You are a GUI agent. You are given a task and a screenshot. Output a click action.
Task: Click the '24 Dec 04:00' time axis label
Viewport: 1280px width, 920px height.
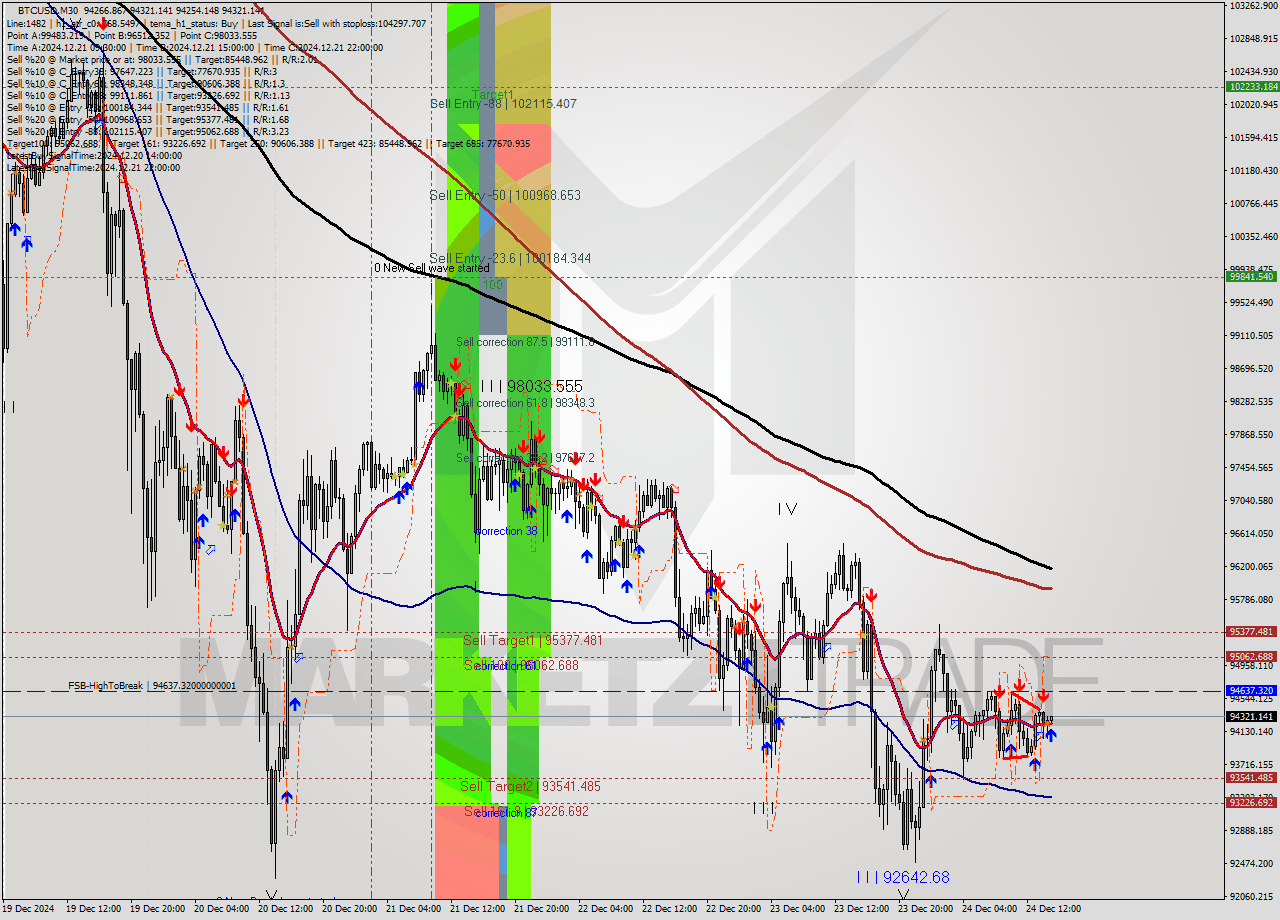pyautogui.click(x=990, y=909)
